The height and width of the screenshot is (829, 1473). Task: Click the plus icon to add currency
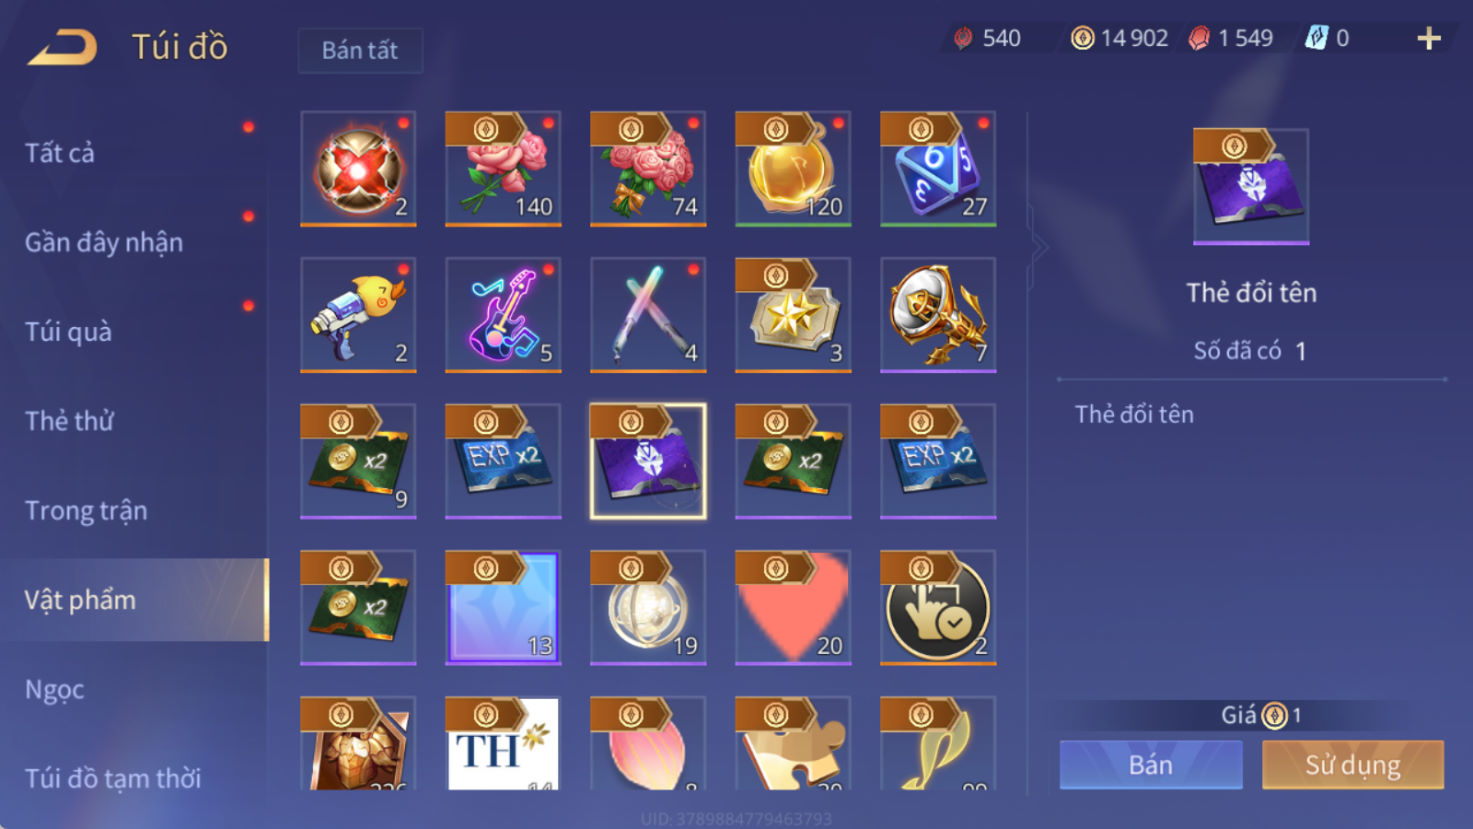(x=1429, y=38)
